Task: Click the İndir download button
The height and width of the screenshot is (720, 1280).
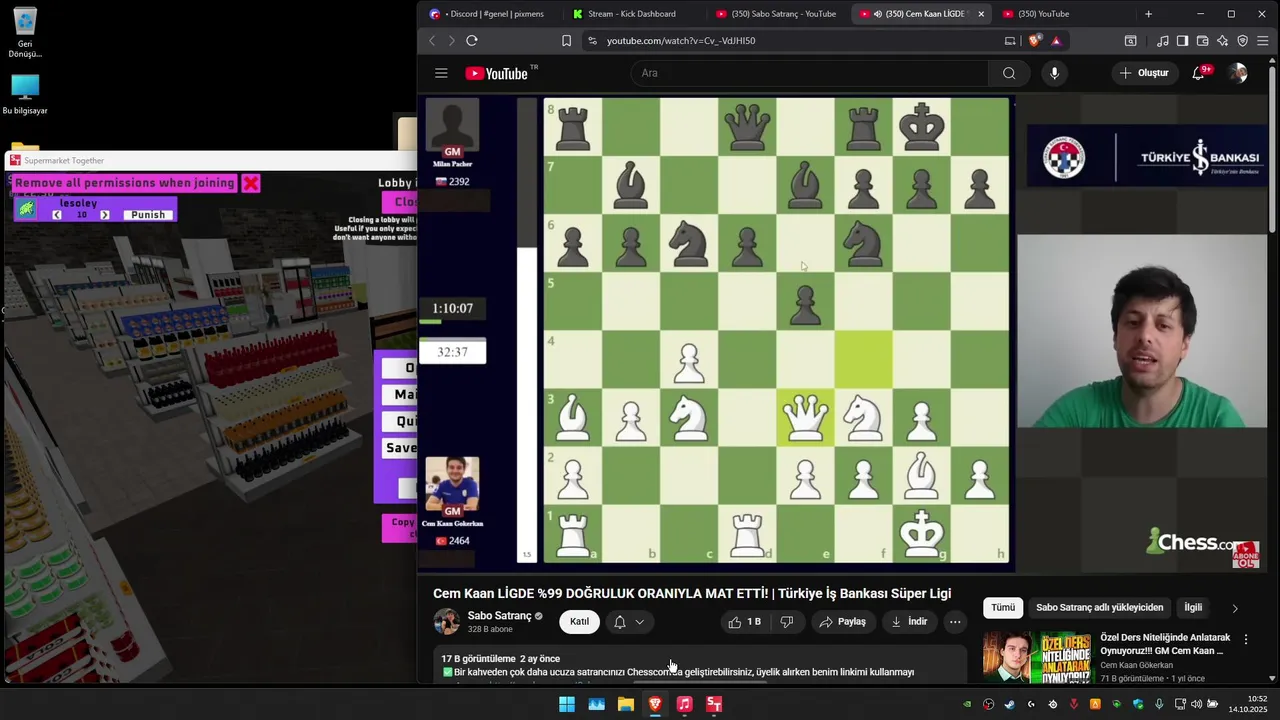Action: (x=909, y=622)
